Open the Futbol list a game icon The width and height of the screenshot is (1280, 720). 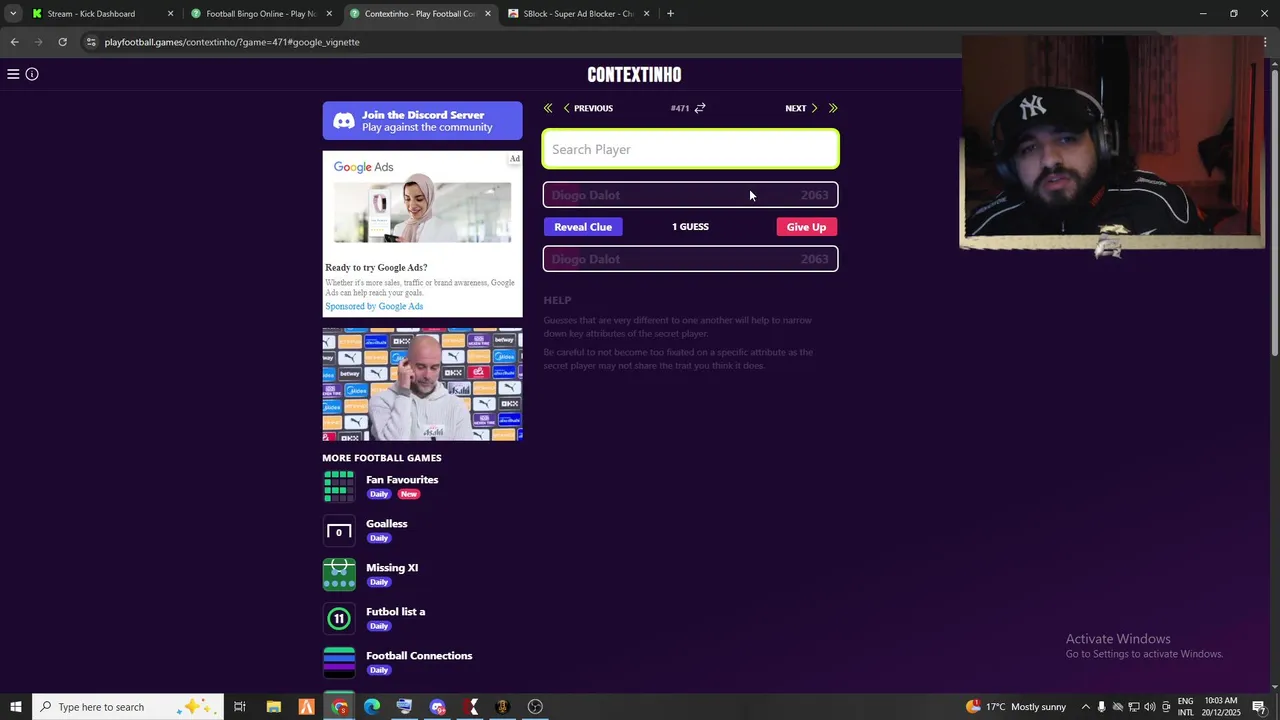pyautogui.click(x=339, y=618)
